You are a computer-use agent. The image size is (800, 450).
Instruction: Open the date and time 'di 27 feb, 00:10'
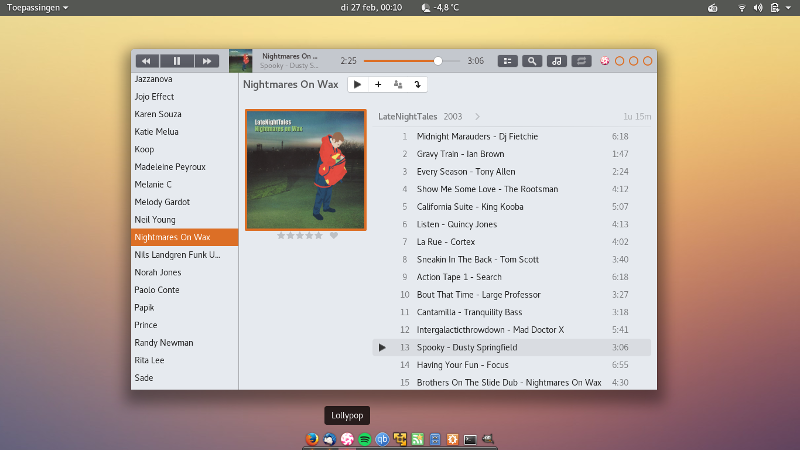(x=371, y=8)
